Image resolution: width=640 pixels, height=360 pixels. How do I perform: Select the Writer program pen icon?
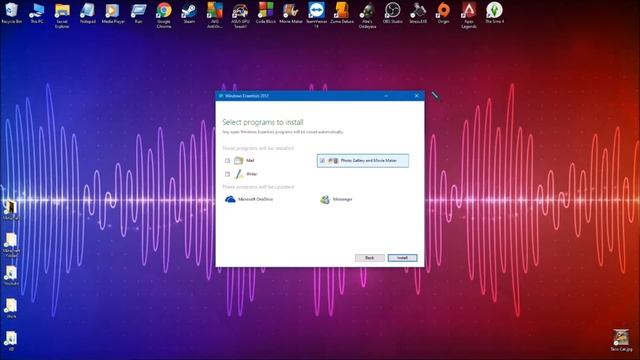point(239,174)
